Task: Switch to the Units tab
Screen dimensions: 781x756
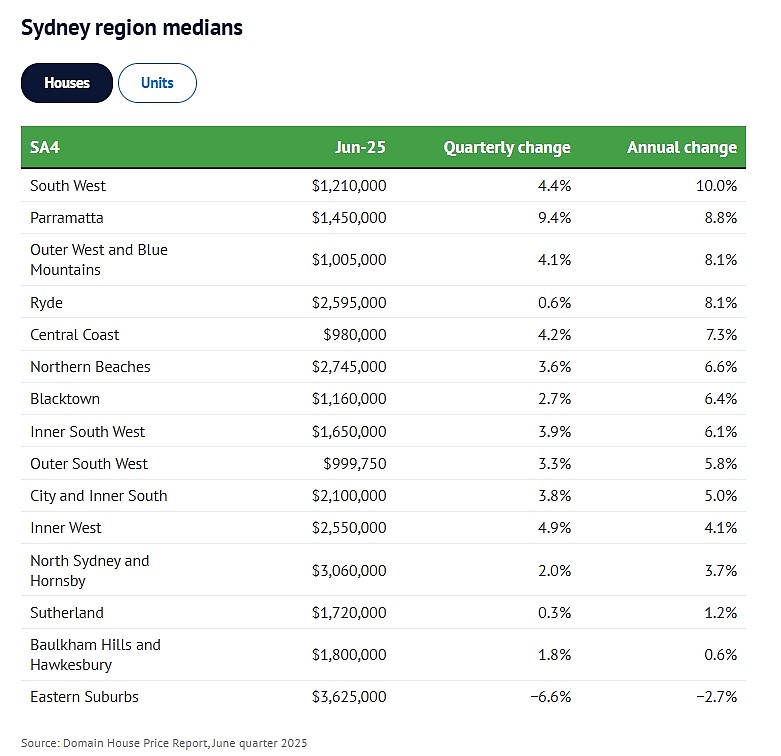Action: (x=157, y=83)
